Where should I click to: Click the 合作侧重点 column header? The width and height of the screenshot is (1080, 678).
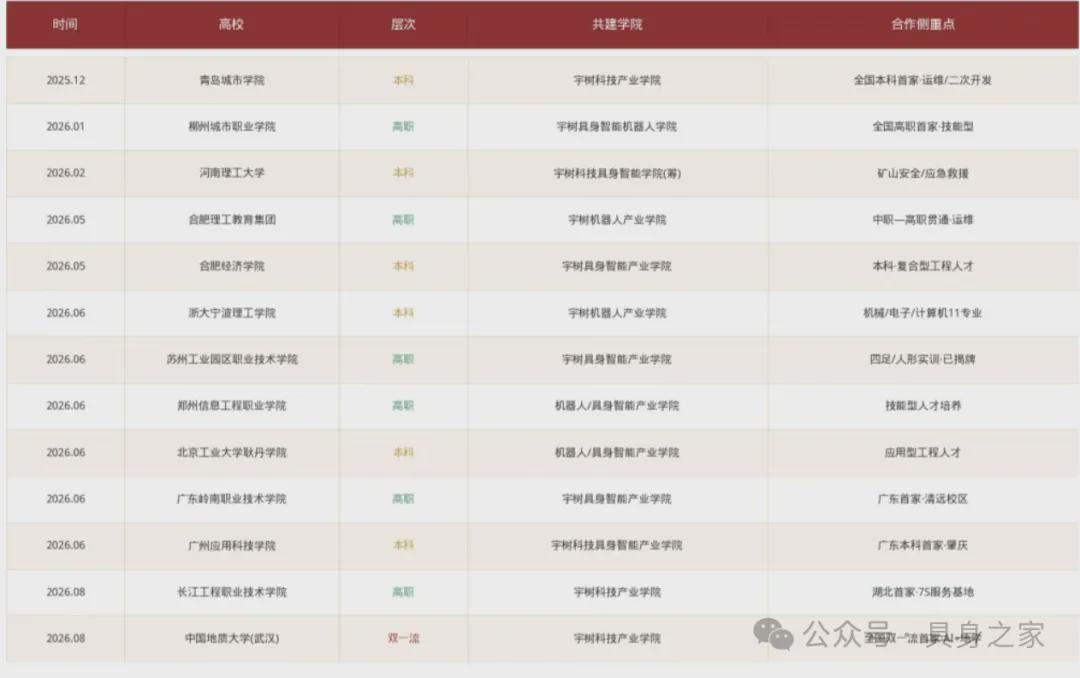point(923,24)
